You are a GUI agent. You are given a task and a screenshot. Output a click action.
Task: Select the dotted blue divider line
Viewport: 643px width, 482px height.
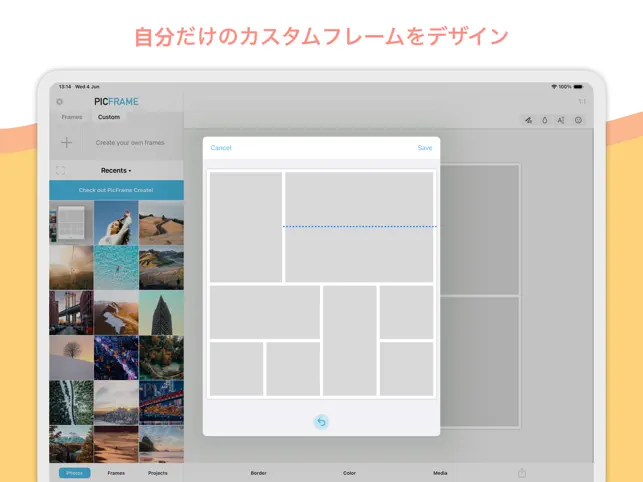click(x=359, y=226)
